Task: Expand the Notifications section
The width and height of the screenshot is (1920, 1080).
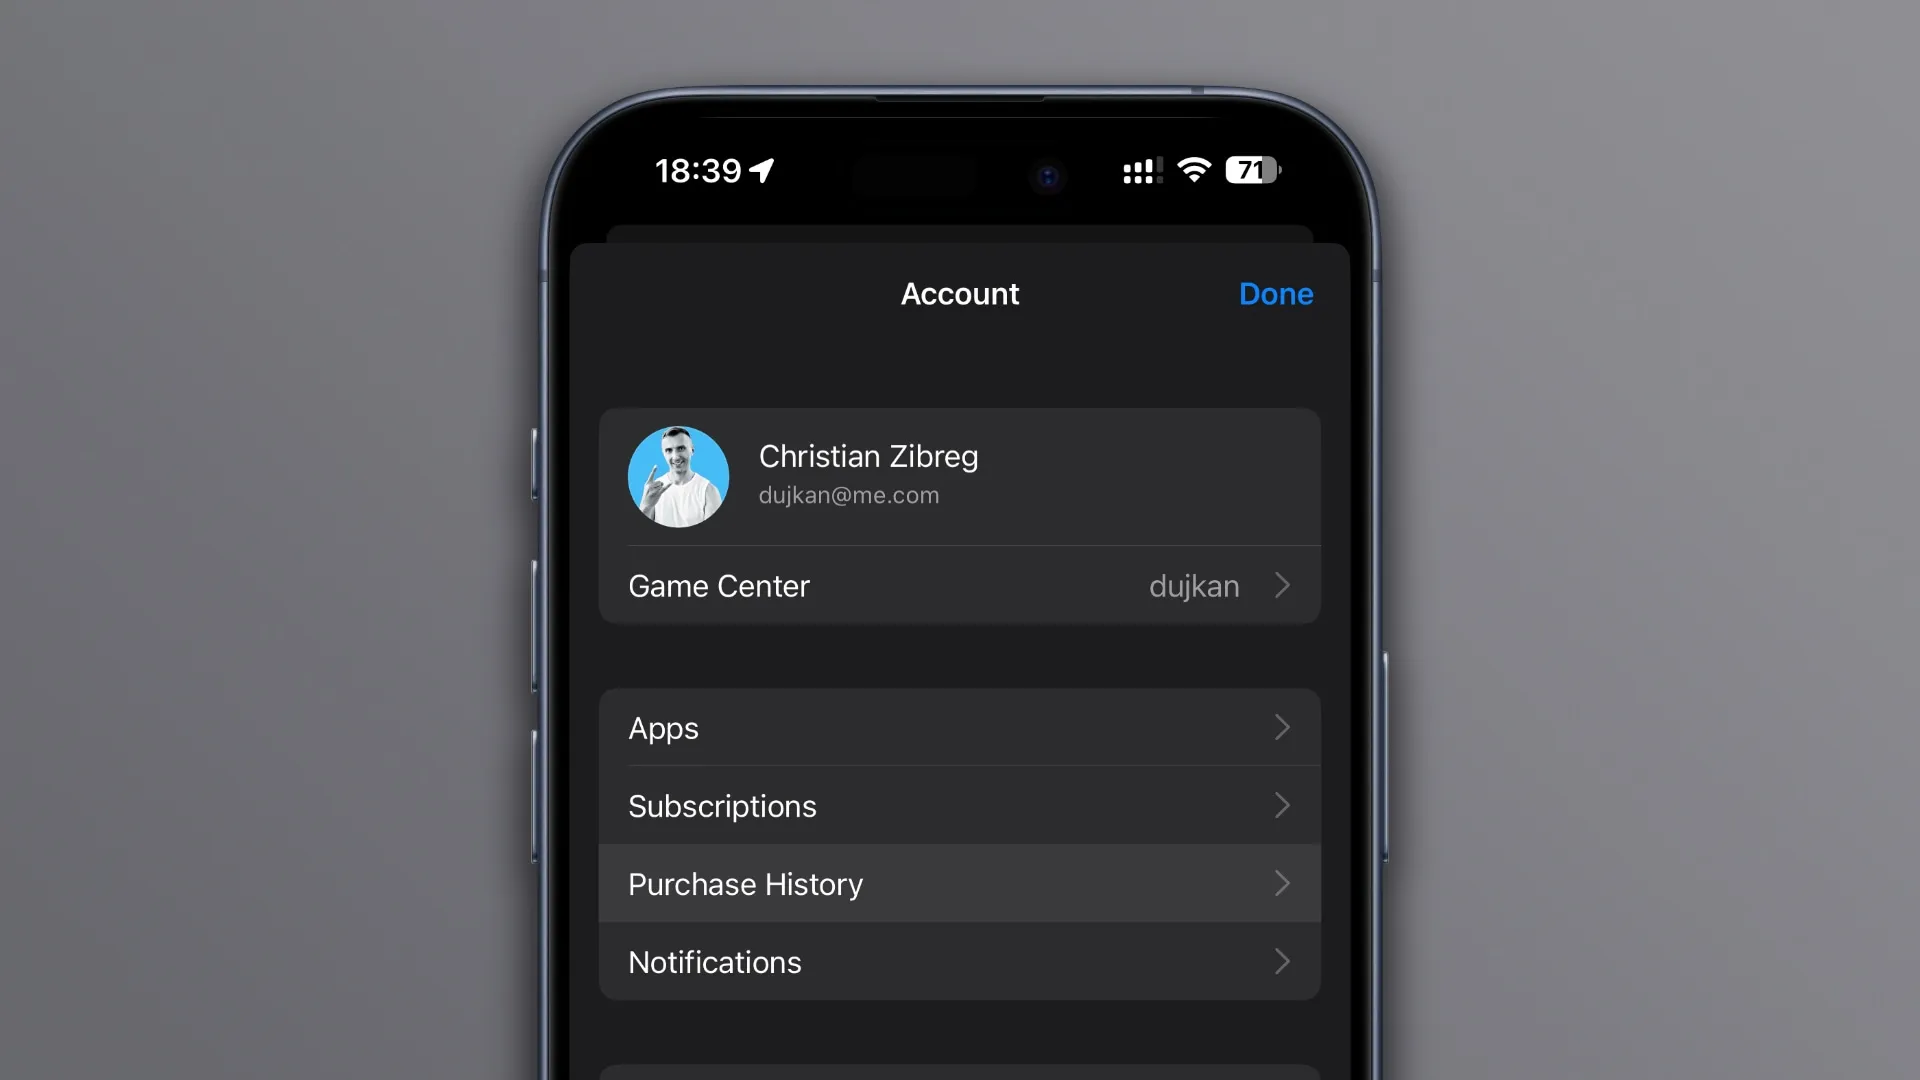Action: 960,961
